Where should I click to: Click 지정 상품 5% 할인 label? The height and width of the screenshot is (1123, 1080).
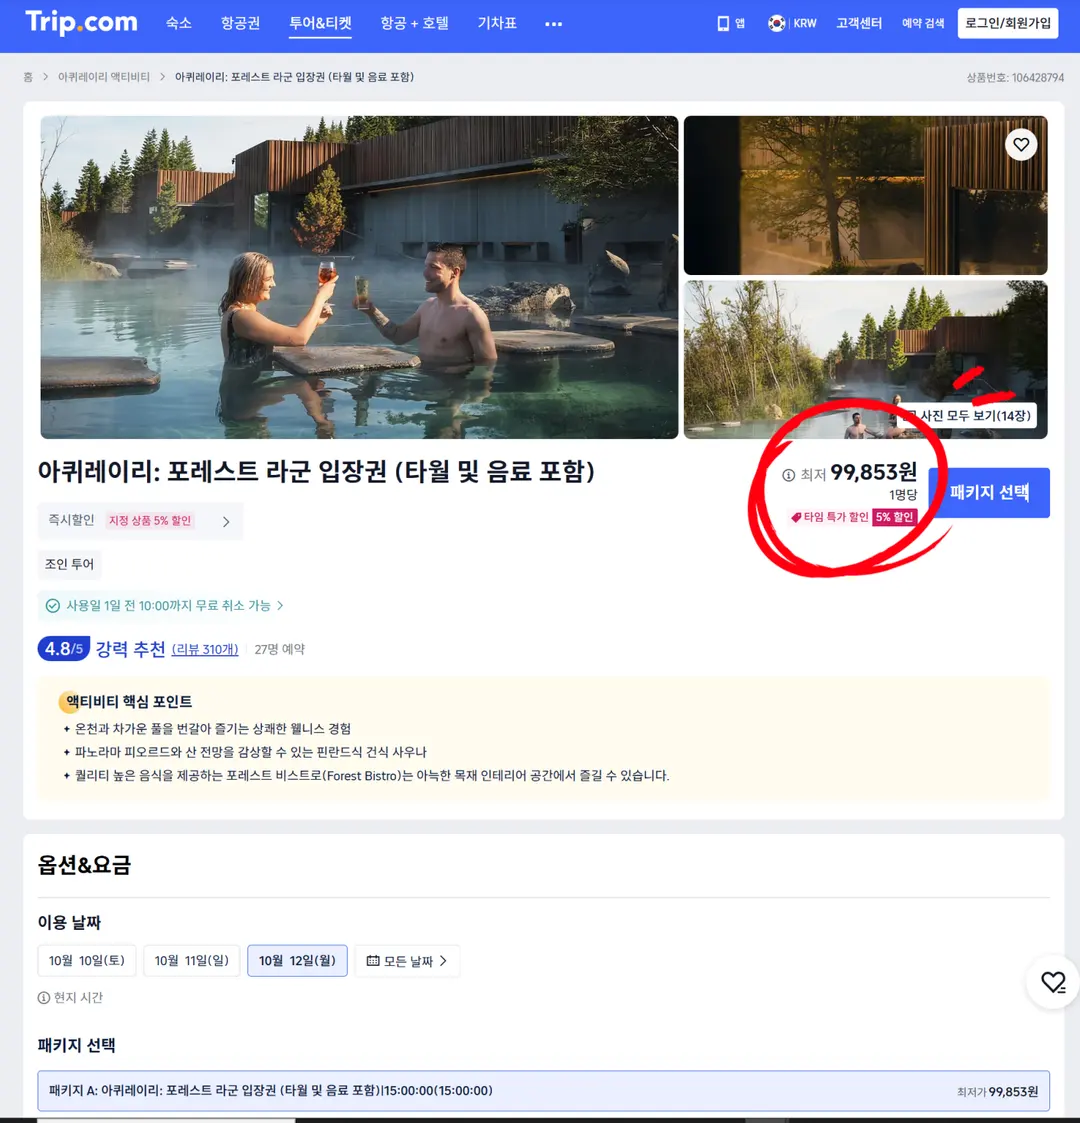coord(150,521)
